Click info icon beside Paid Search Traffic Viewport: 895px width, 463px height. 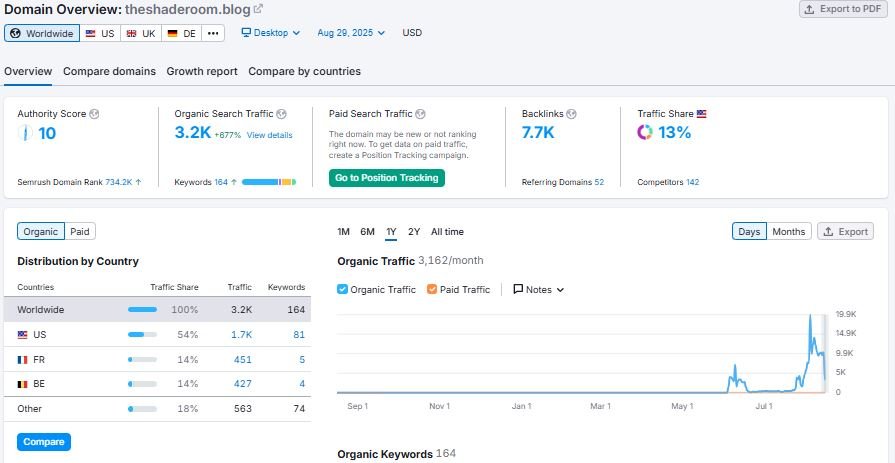tap(420, 114)
